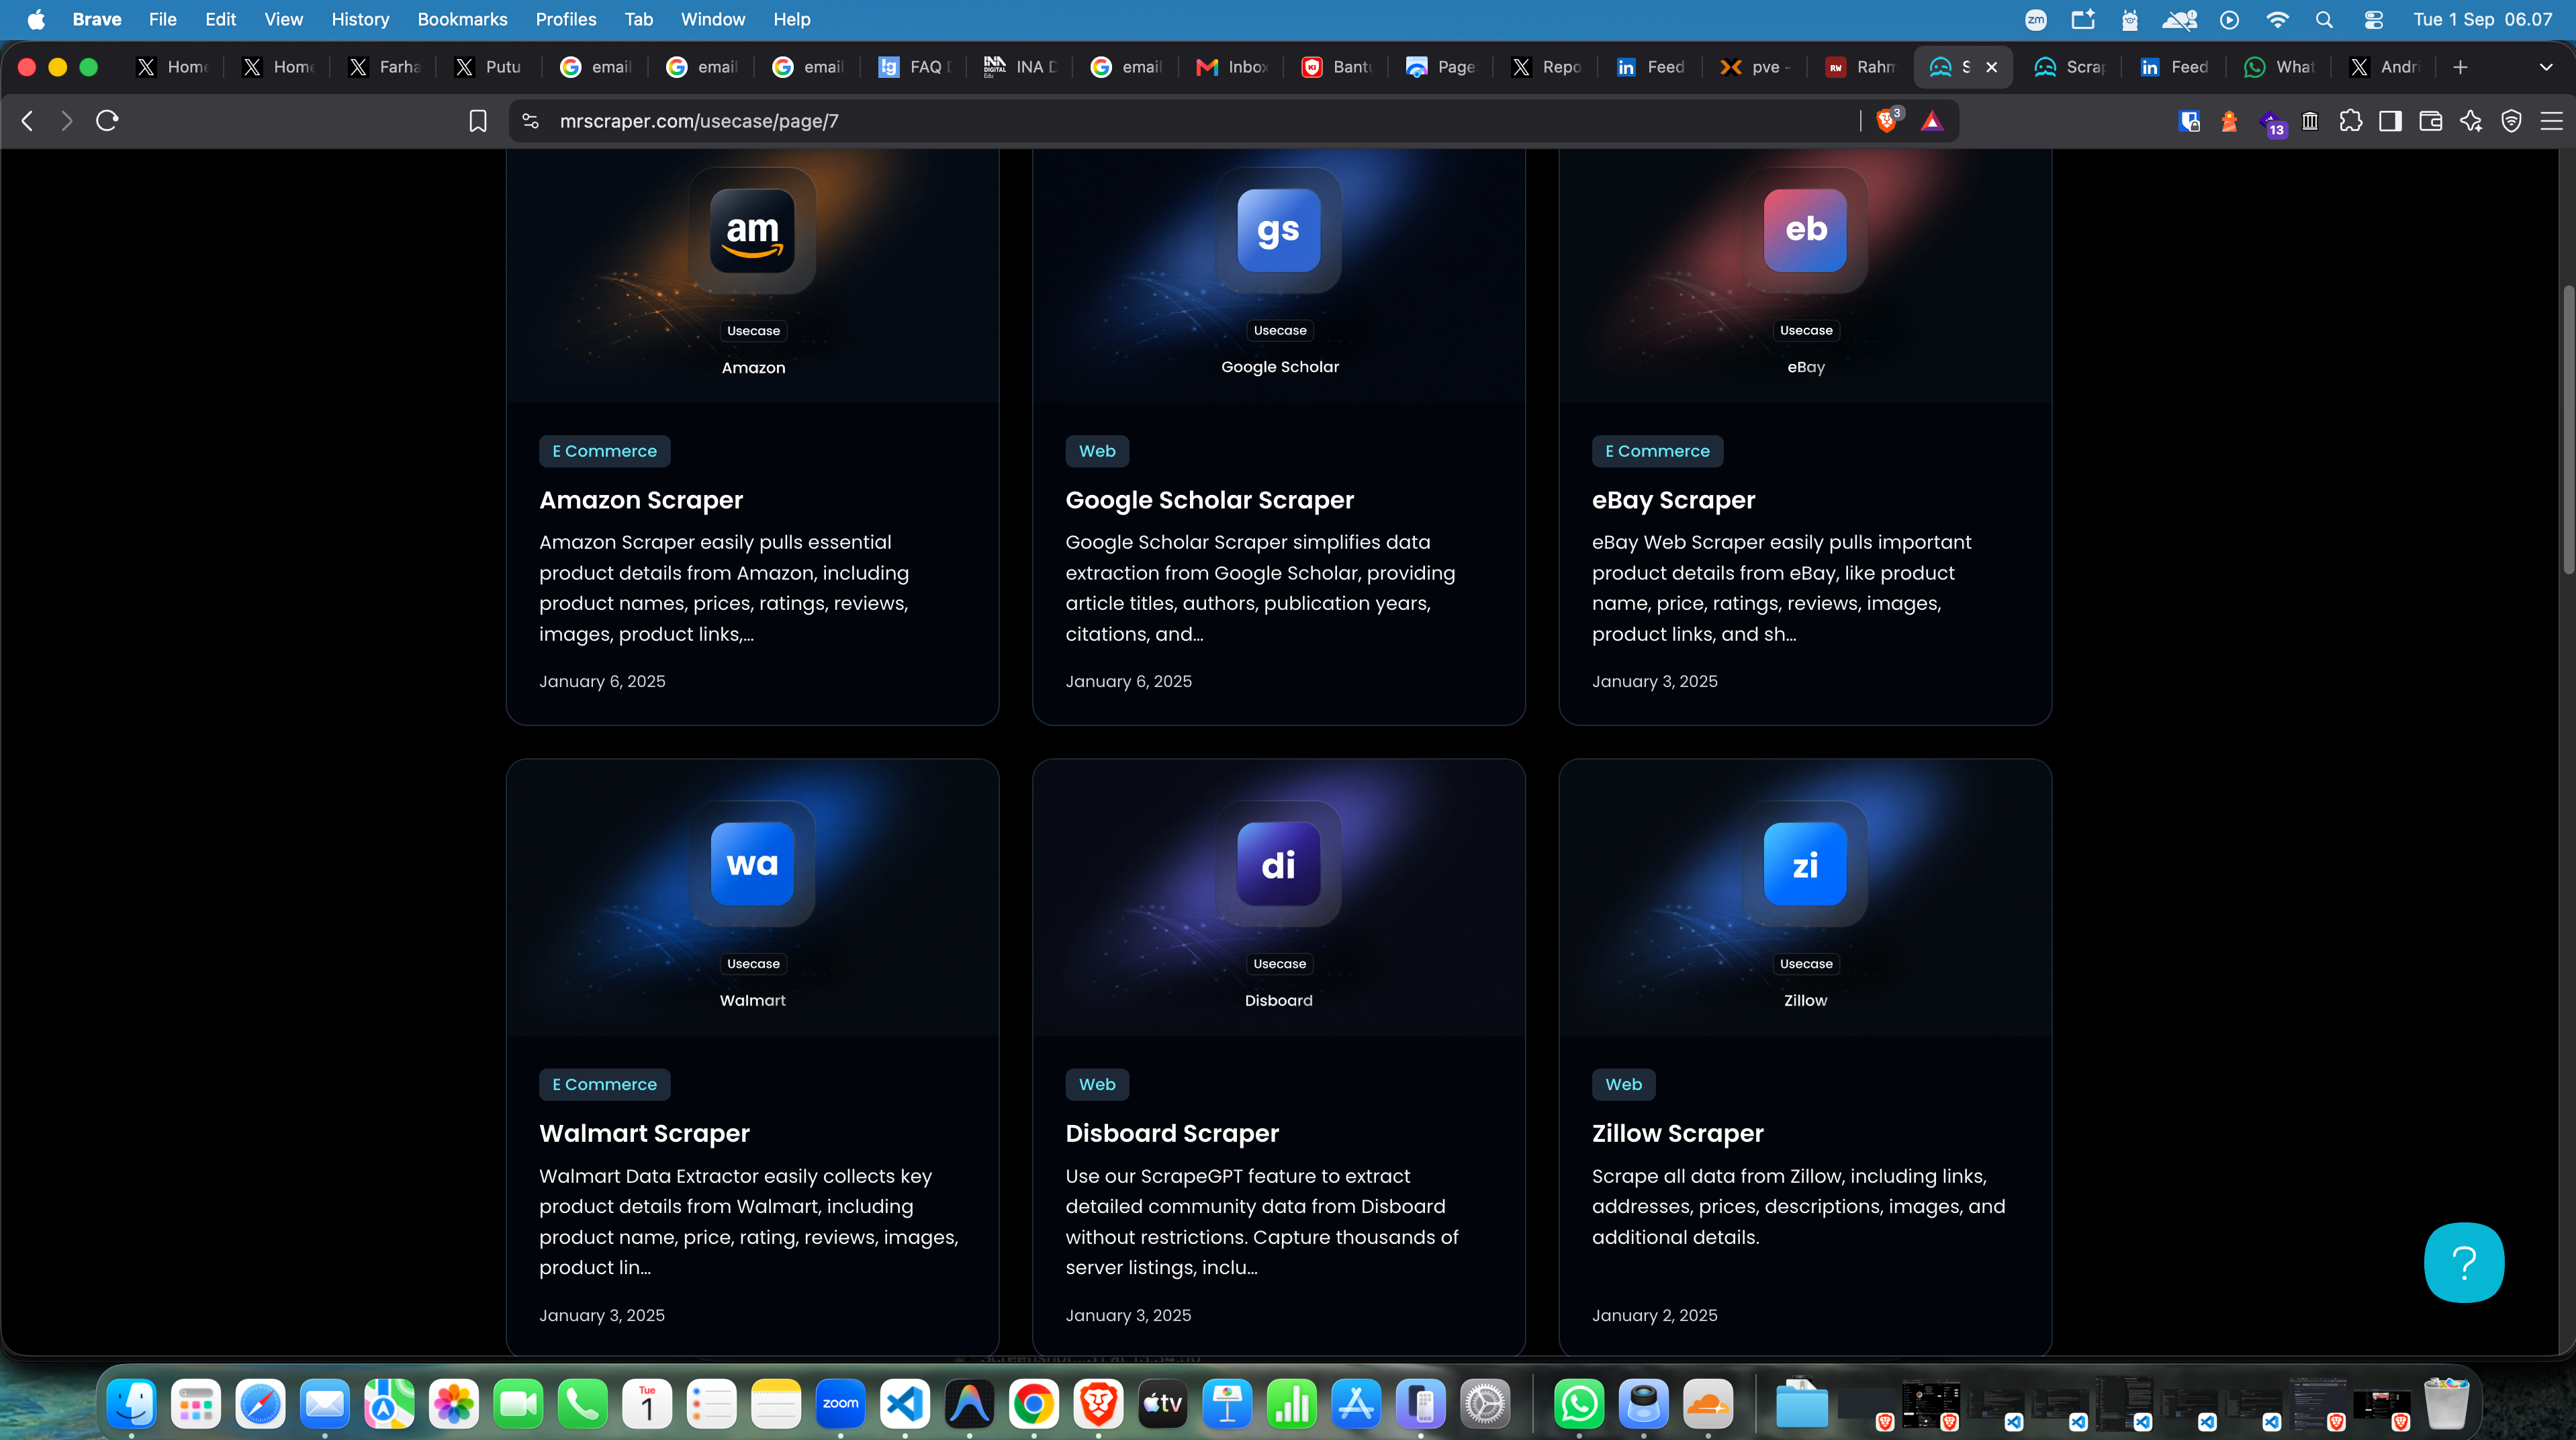Viewport: 2576px width, 1440px height.
Task: View site information icon beside the URL
Action: 531,121
